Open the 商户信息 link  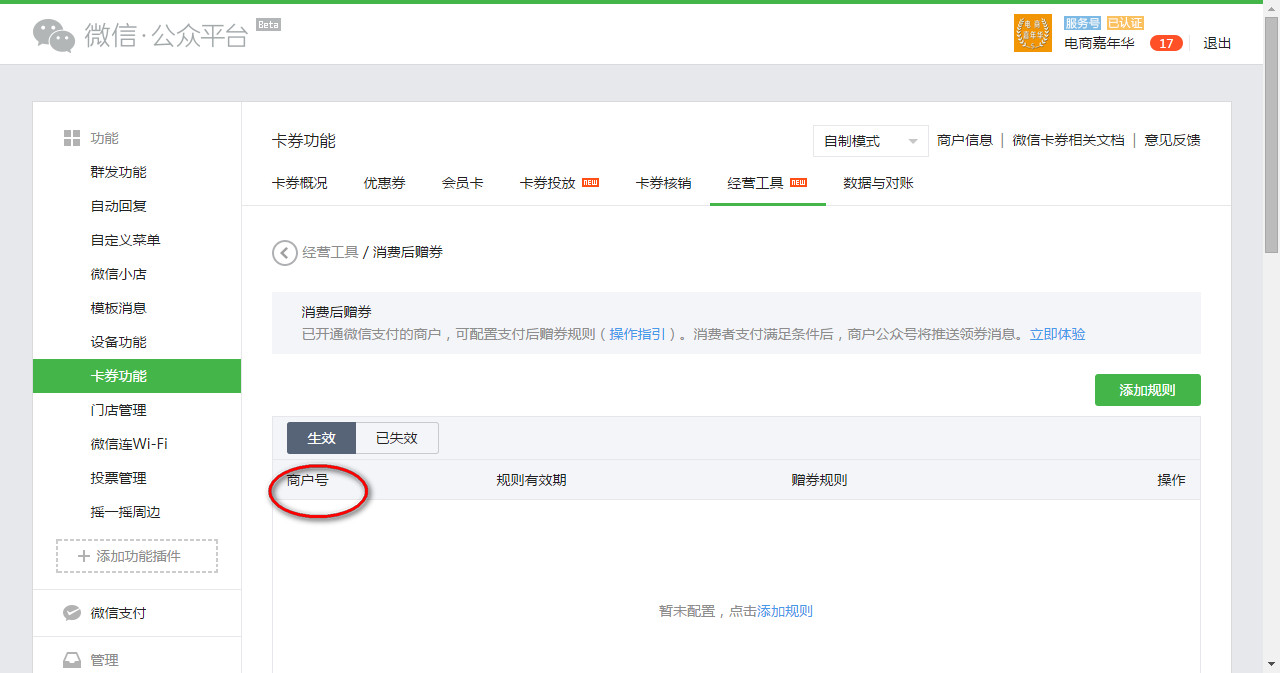(965, 141)
